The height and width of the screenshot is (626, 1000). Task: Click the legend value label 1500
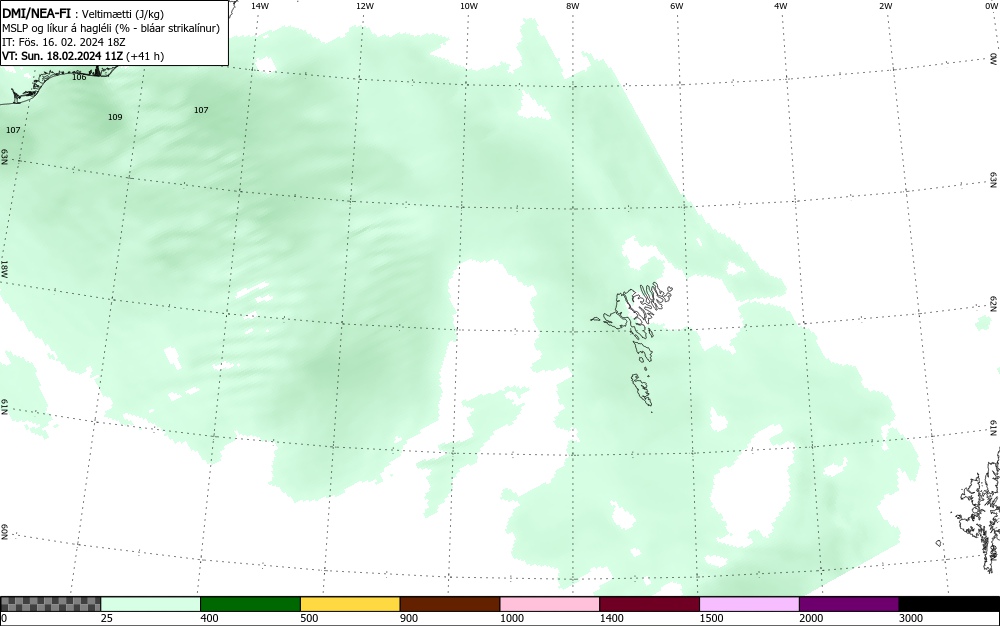[x=711, y=618]
